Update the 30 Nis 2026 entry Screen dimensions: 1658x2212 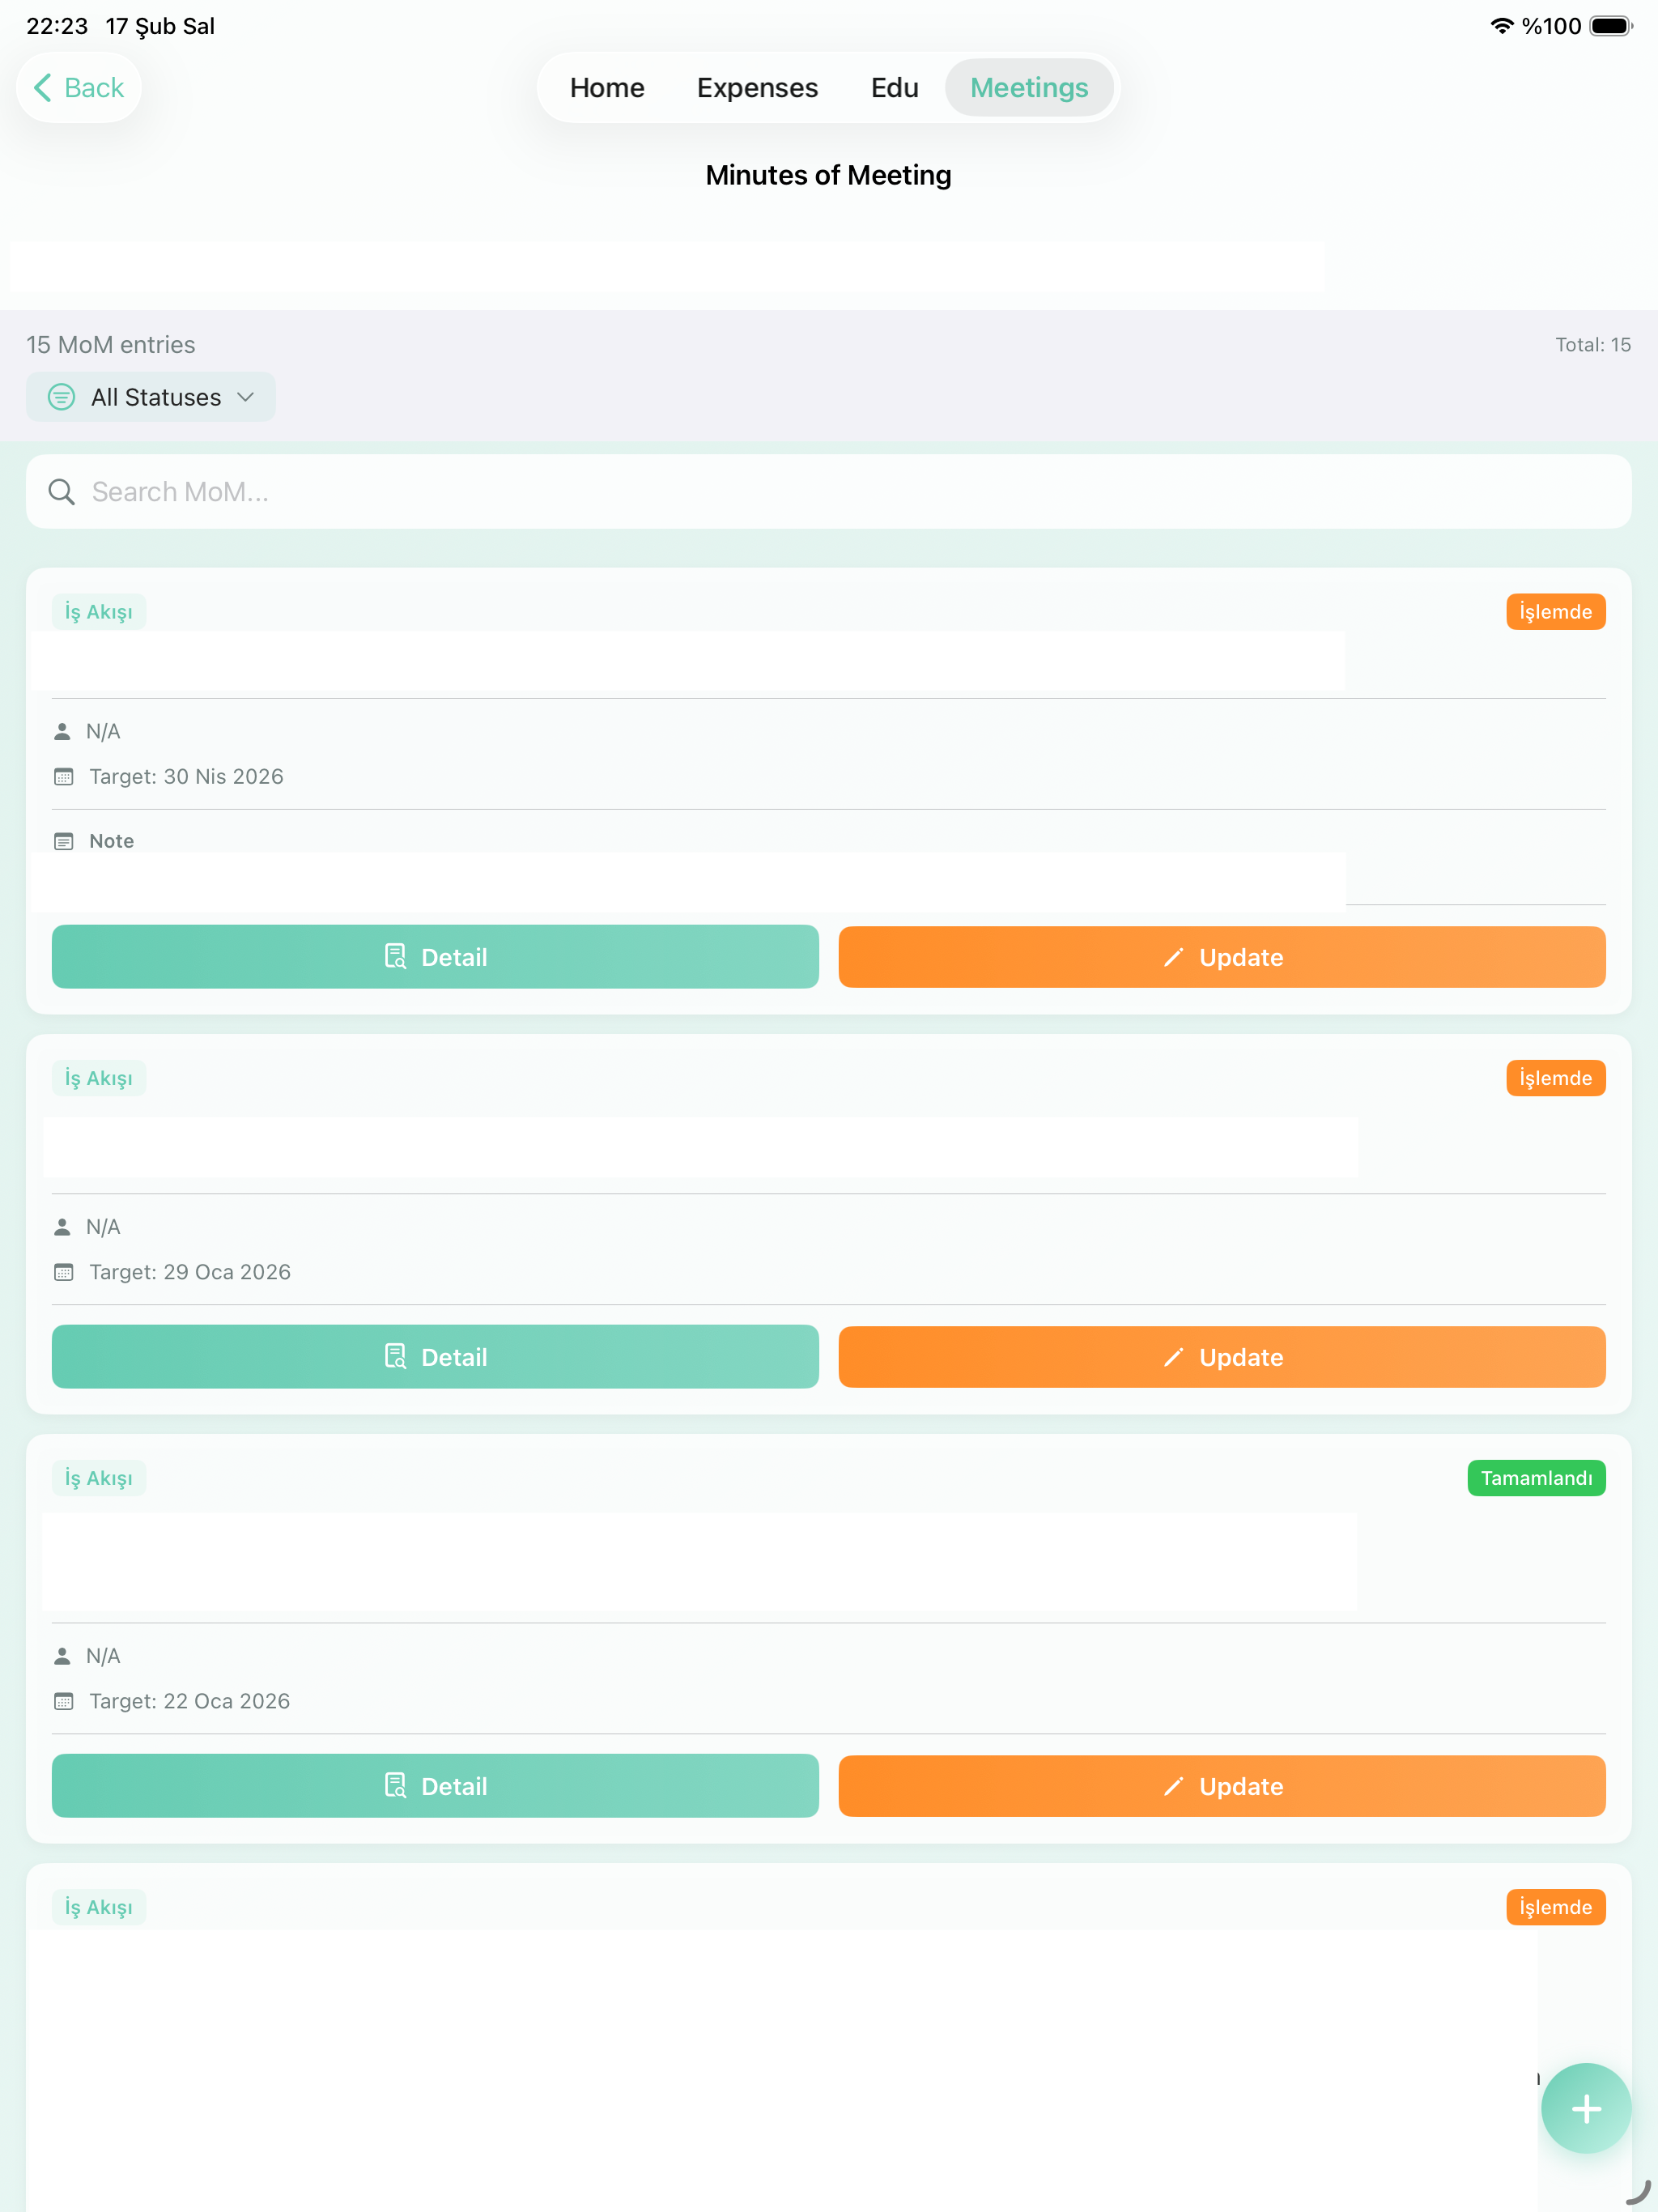click(x=1222, y=957)
